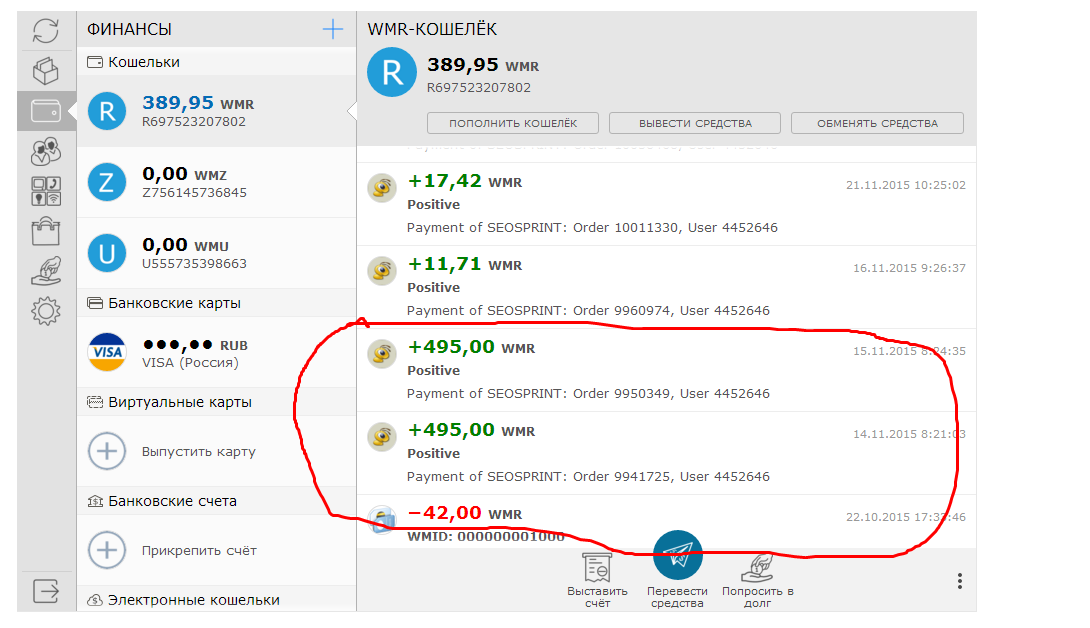This screenshot has width=1090, height=628.
Task: Select the WMU wallet U555735398663
Action: 216,253
